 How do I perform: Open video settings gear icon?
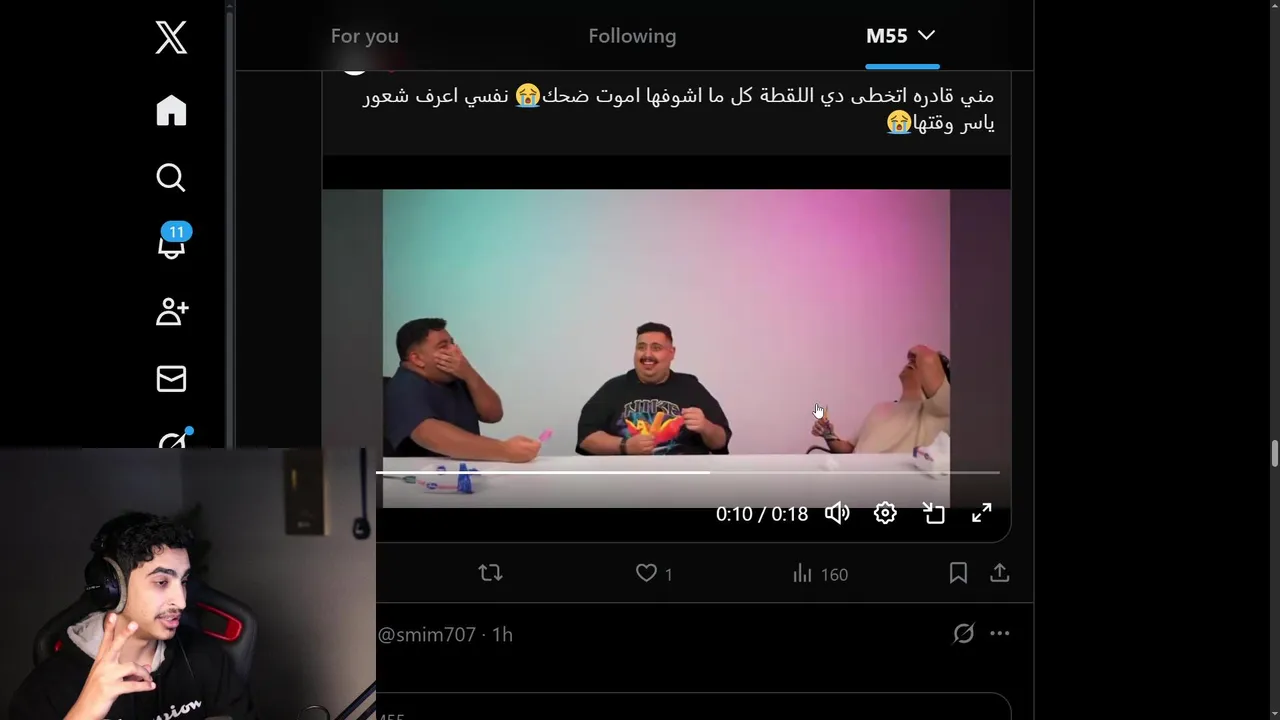click(885, 513)
